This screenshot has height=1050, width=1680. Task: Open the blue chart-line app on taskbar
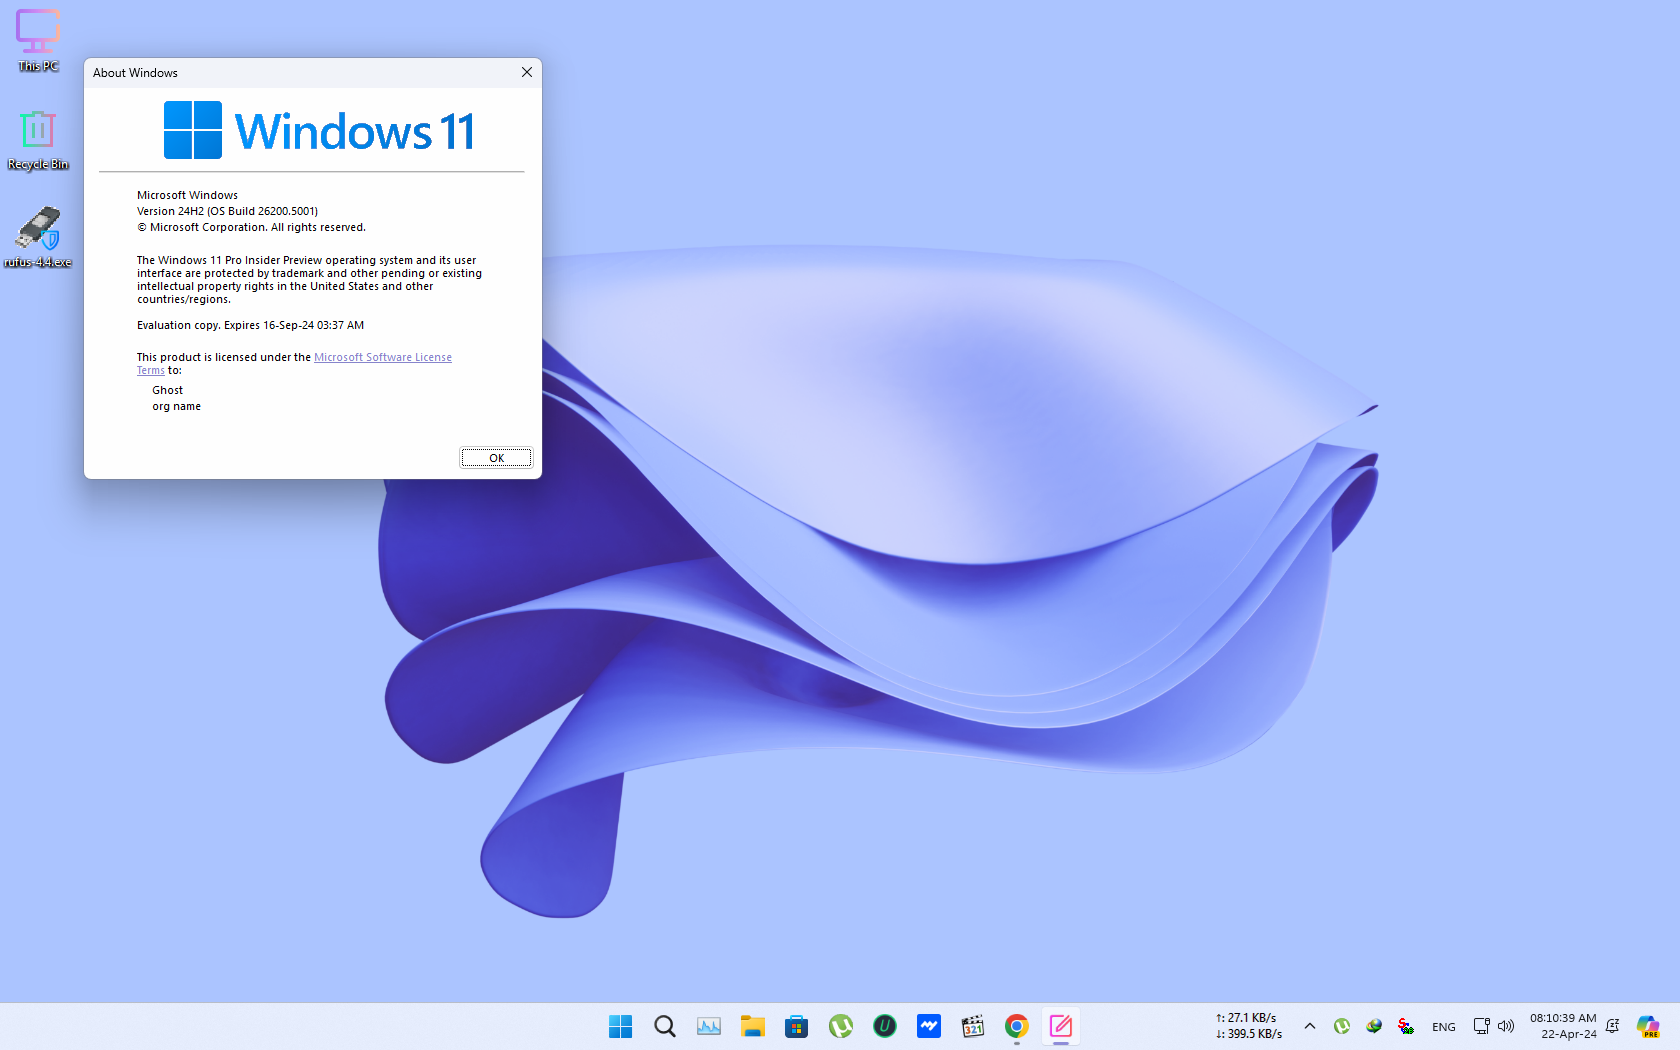tap(929, 1026)
